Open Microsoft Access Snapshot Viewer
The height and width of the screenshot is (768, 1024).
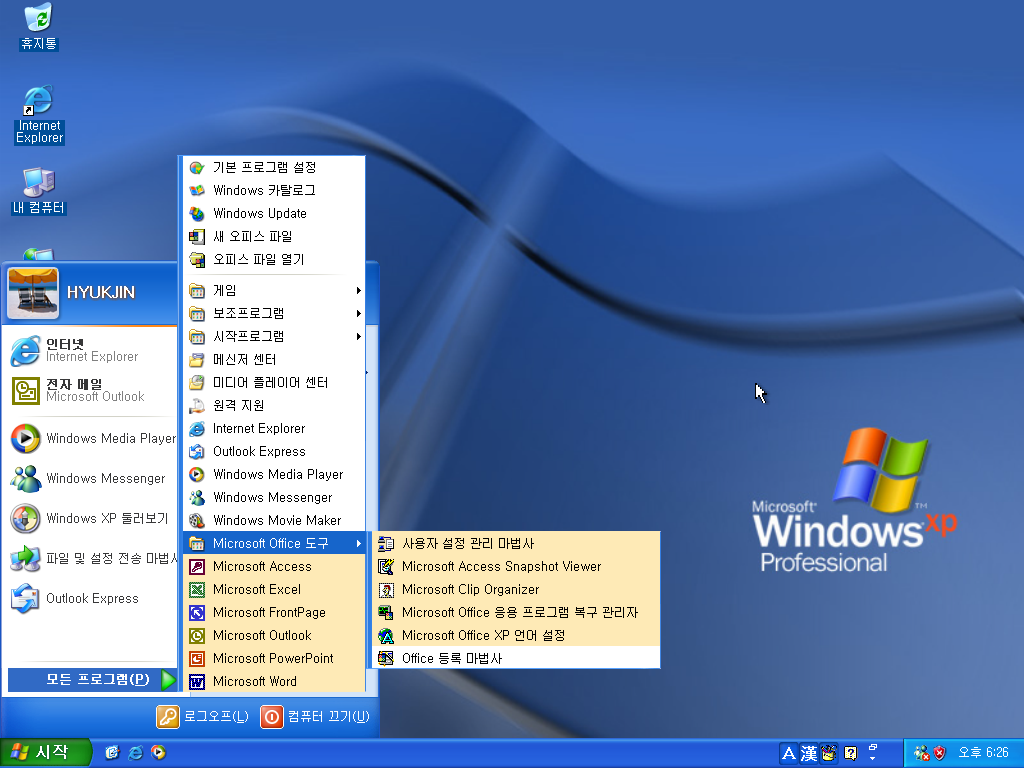coord(516,566)
